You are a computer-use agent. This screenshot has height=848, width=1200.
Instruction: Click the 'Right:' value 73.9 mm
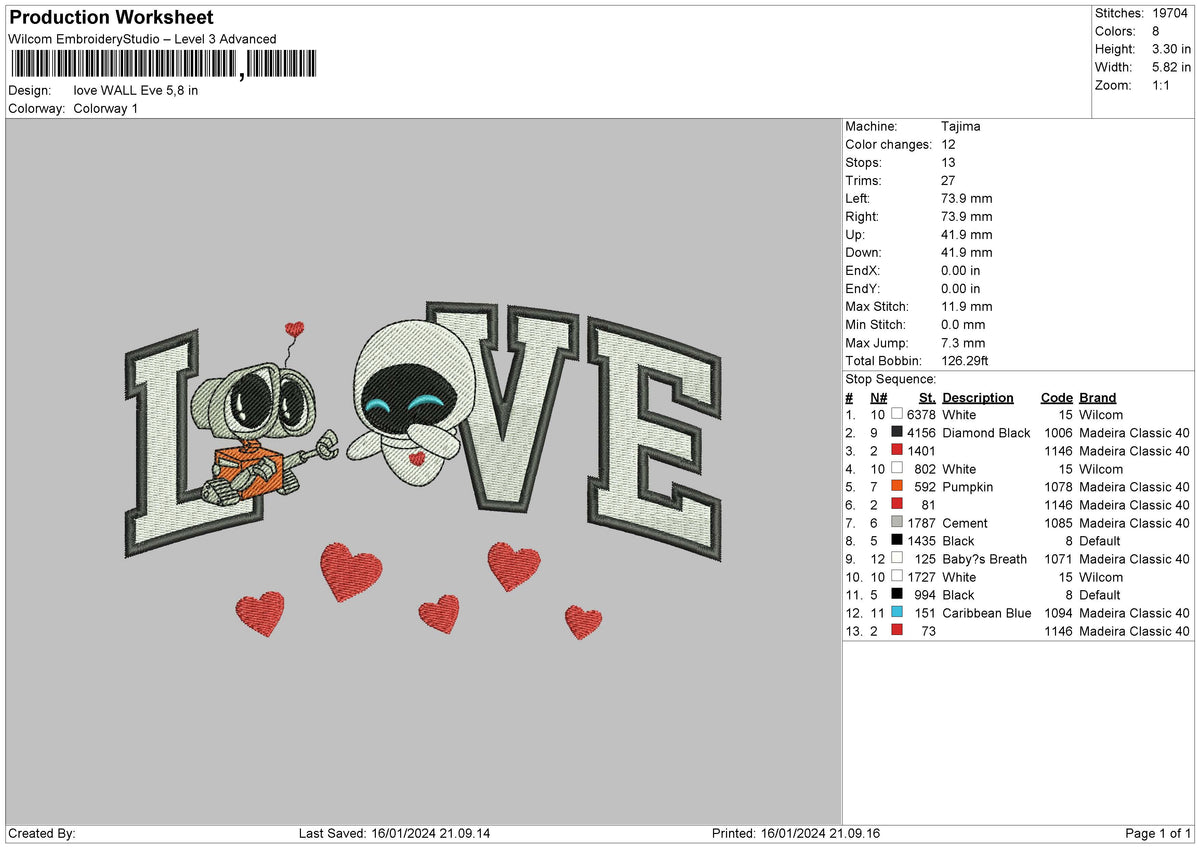[967, 216]
